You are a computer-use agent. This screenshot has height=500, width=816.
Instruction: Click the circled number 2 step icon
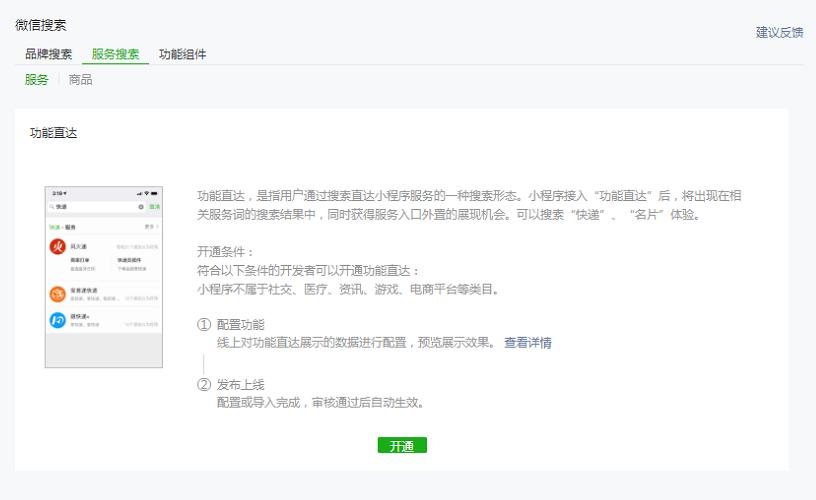(x=203, y=384)
